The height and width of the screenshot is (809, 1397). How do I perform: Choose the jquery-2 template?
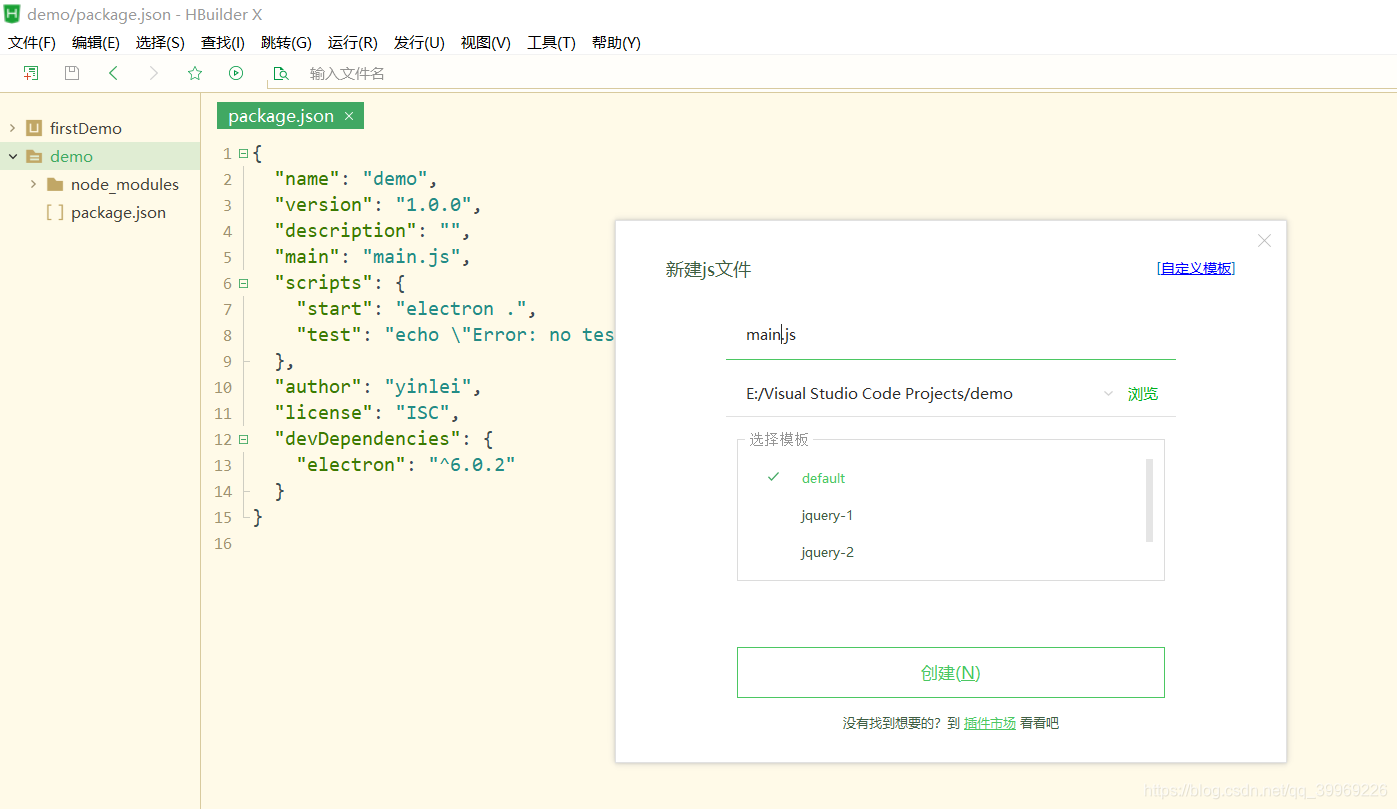click(827, 552)
